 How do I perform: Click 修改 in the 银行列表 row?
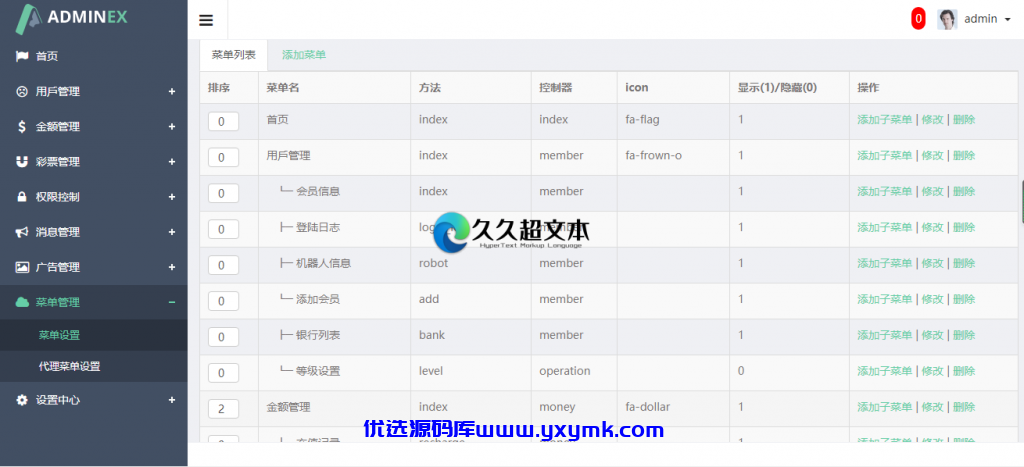933,335
